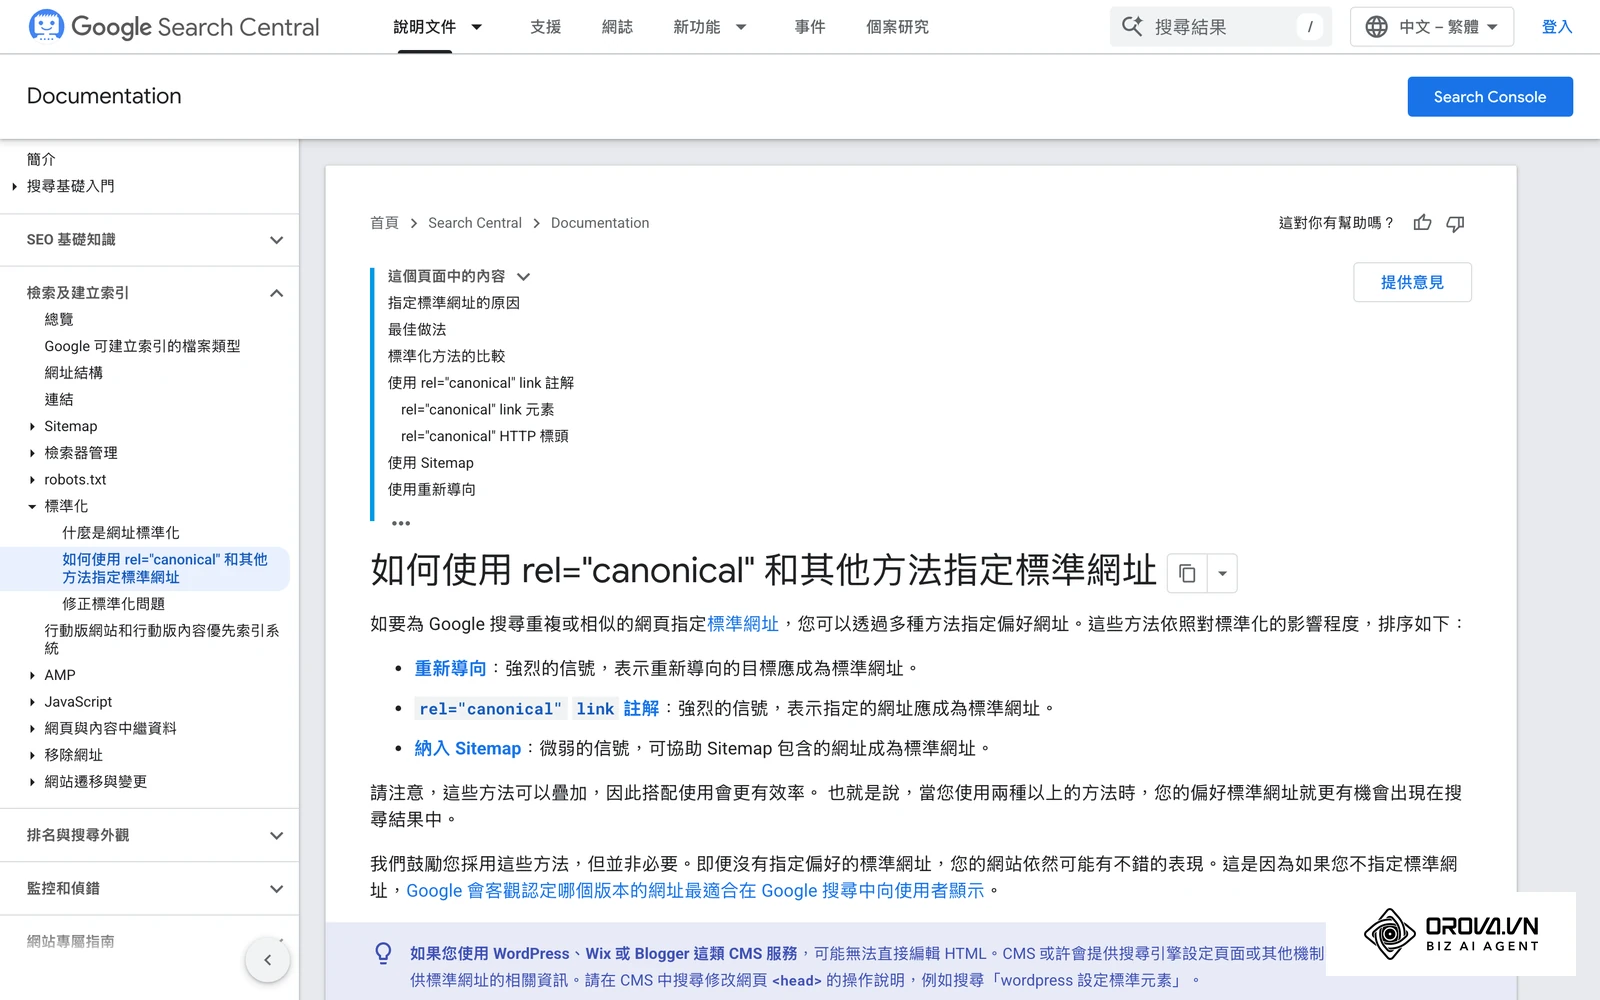The width and height of the screenshot is (1600, 1000).
Task: Click the thumbs-up helpful icon
Action: click(x=1422, y=223)
